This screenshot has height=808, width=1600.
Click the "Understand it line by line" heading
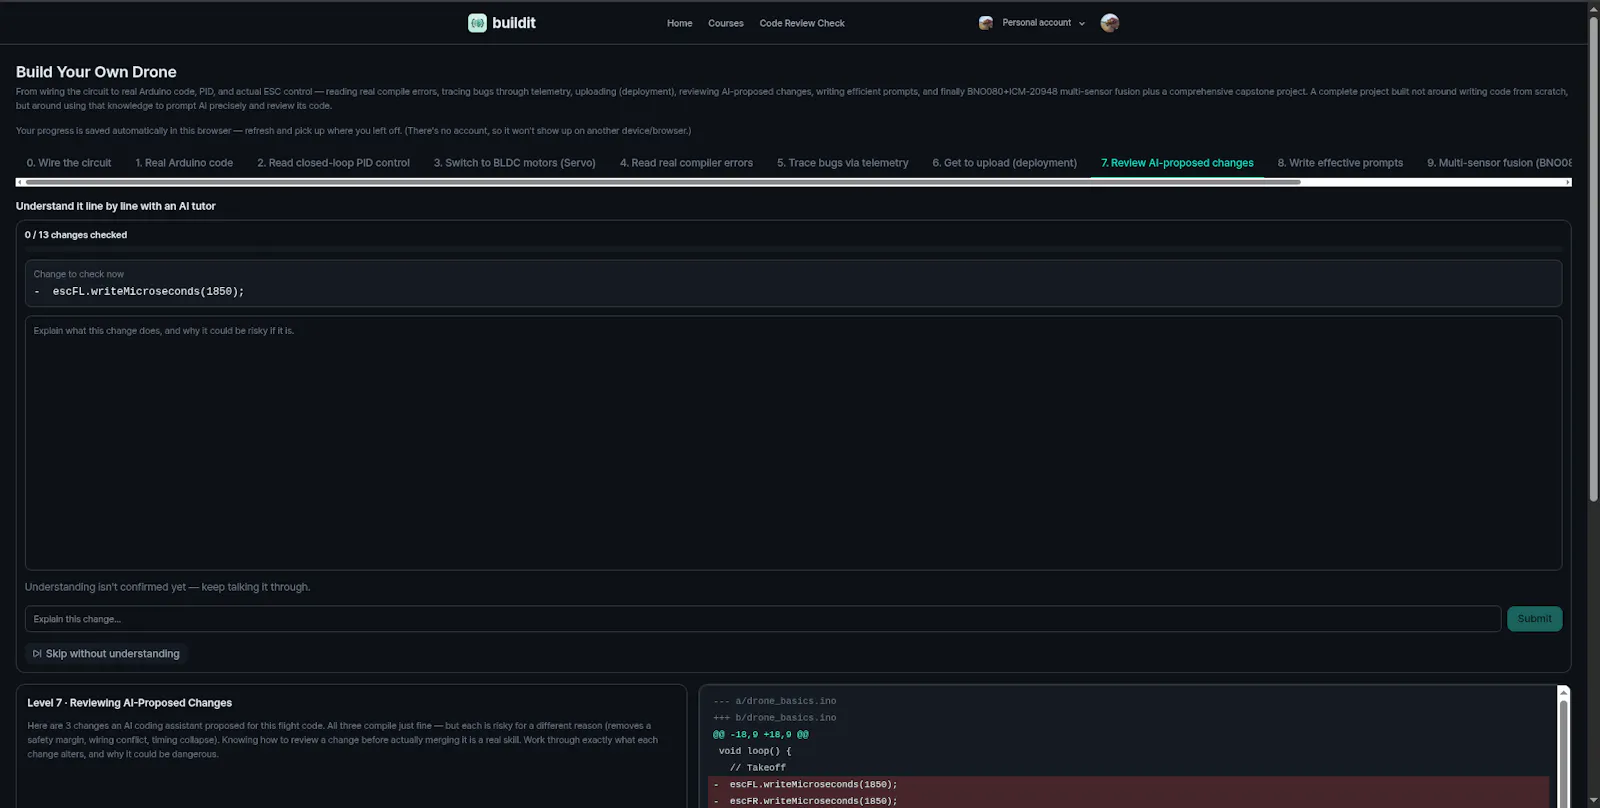[116, 206]
